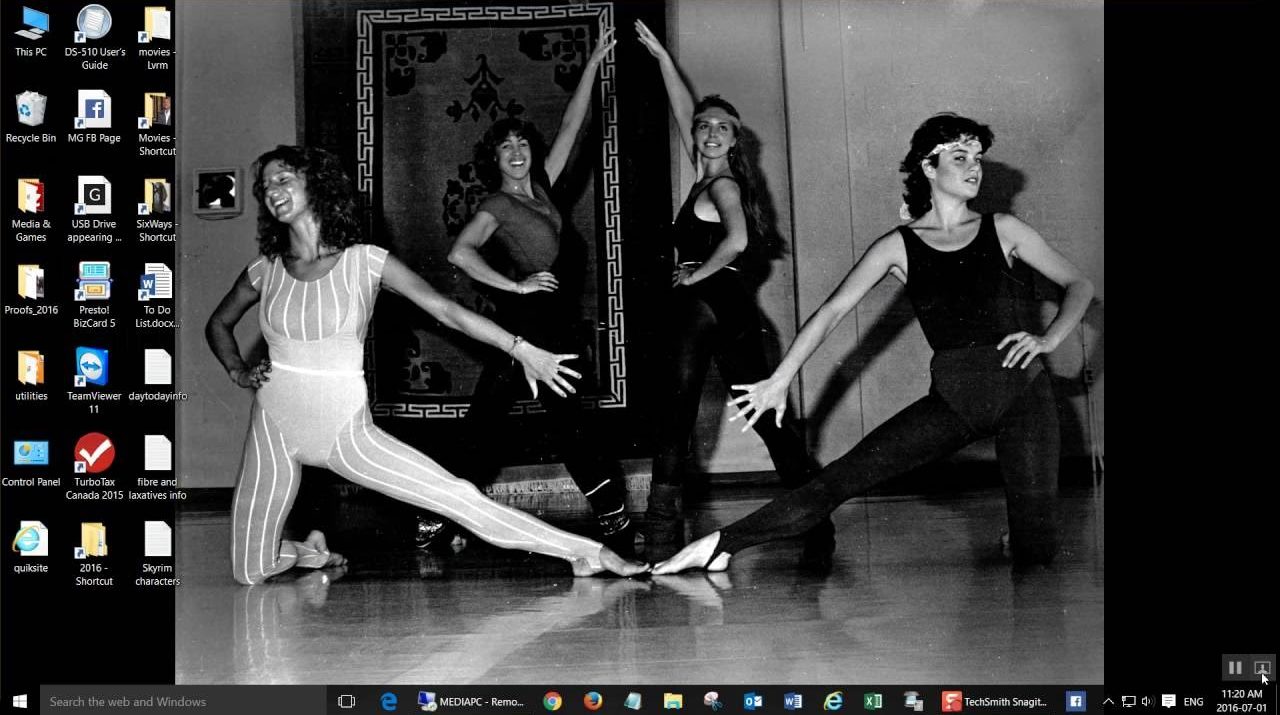
Task: Show hidden system tray icons
Action: tap(1108, 701)
